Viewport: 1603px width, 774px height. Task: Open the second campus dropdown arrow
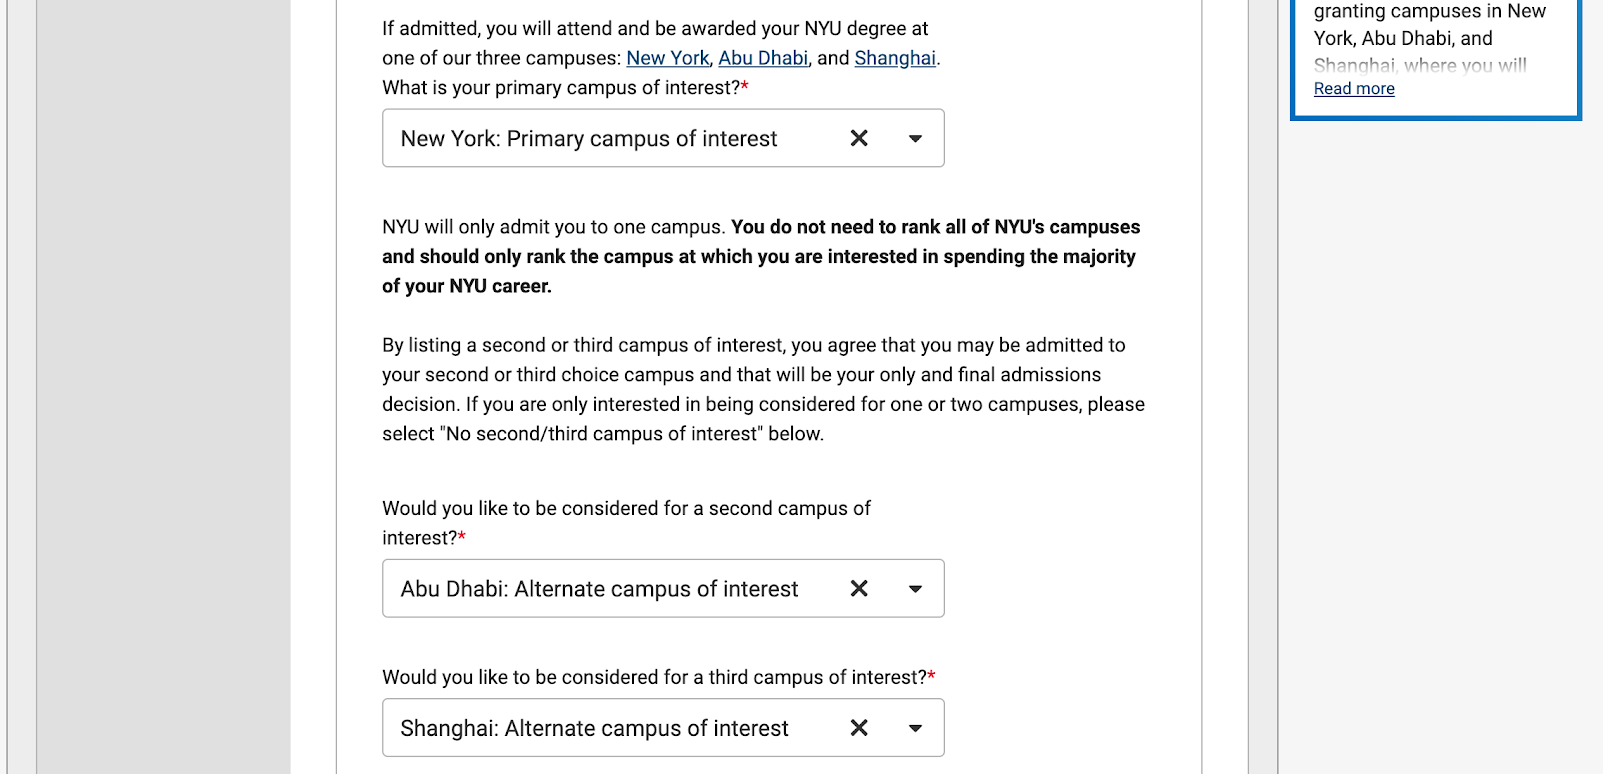[x=915, y=589]
